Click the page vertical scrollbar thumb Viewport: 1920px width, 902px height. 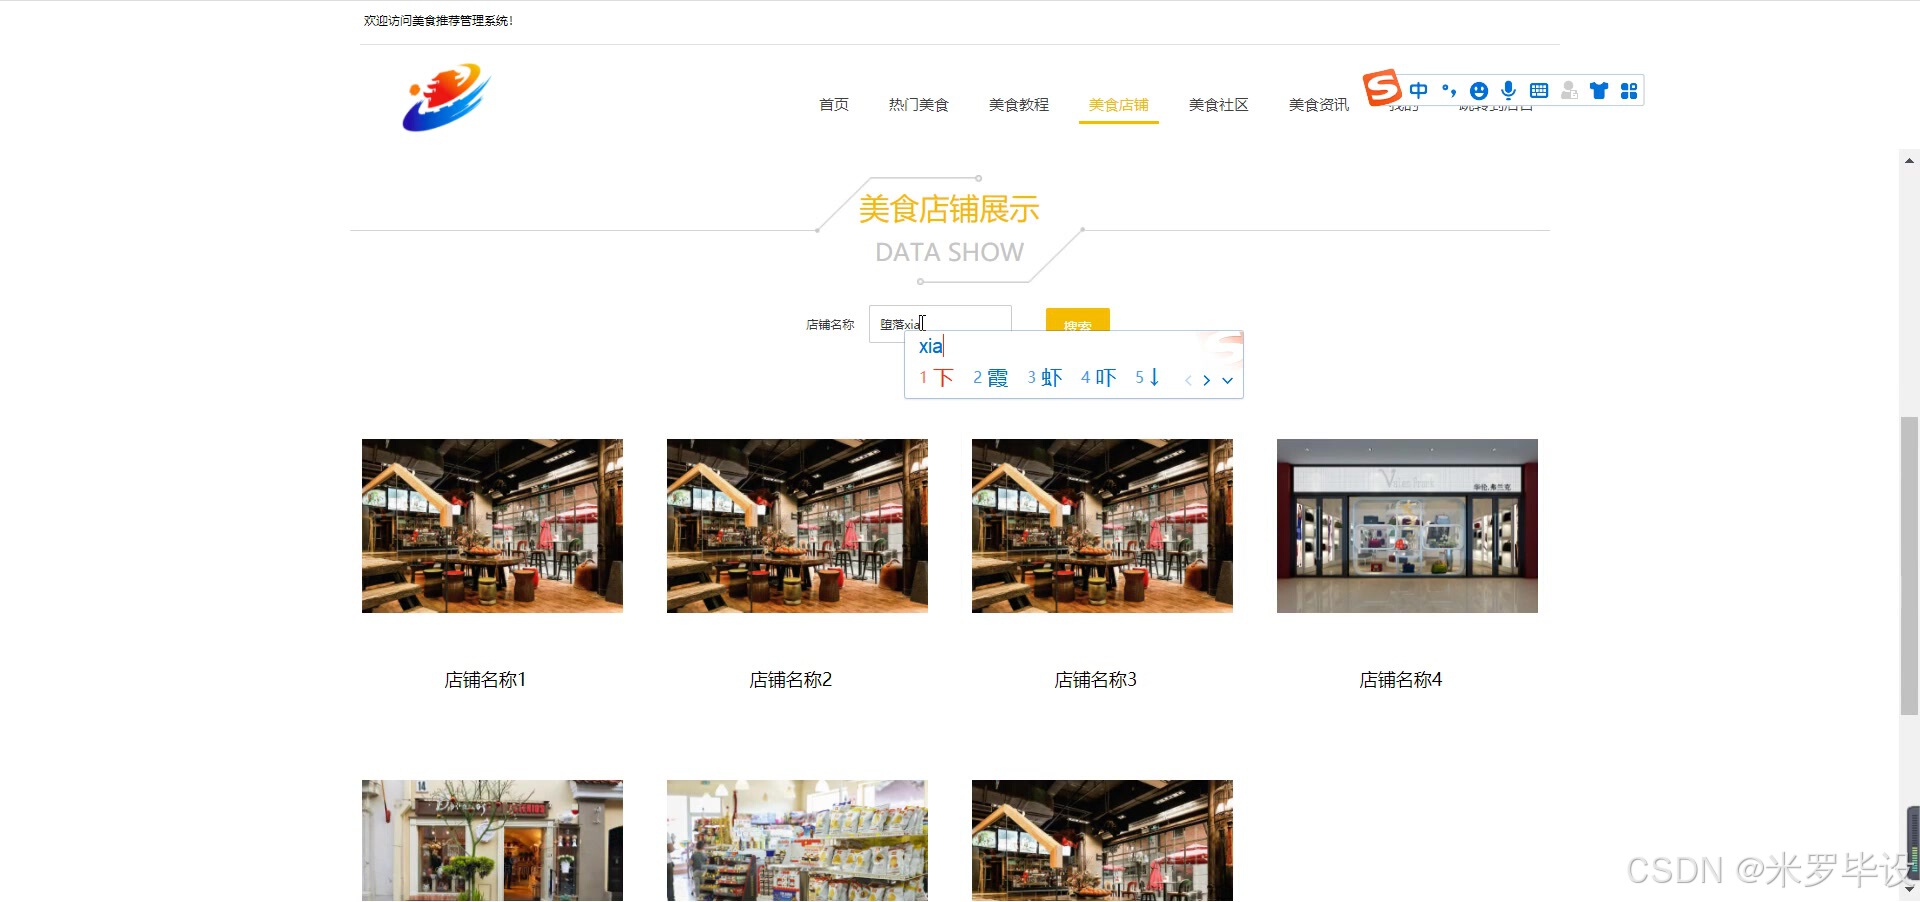tap(1909, 566)
